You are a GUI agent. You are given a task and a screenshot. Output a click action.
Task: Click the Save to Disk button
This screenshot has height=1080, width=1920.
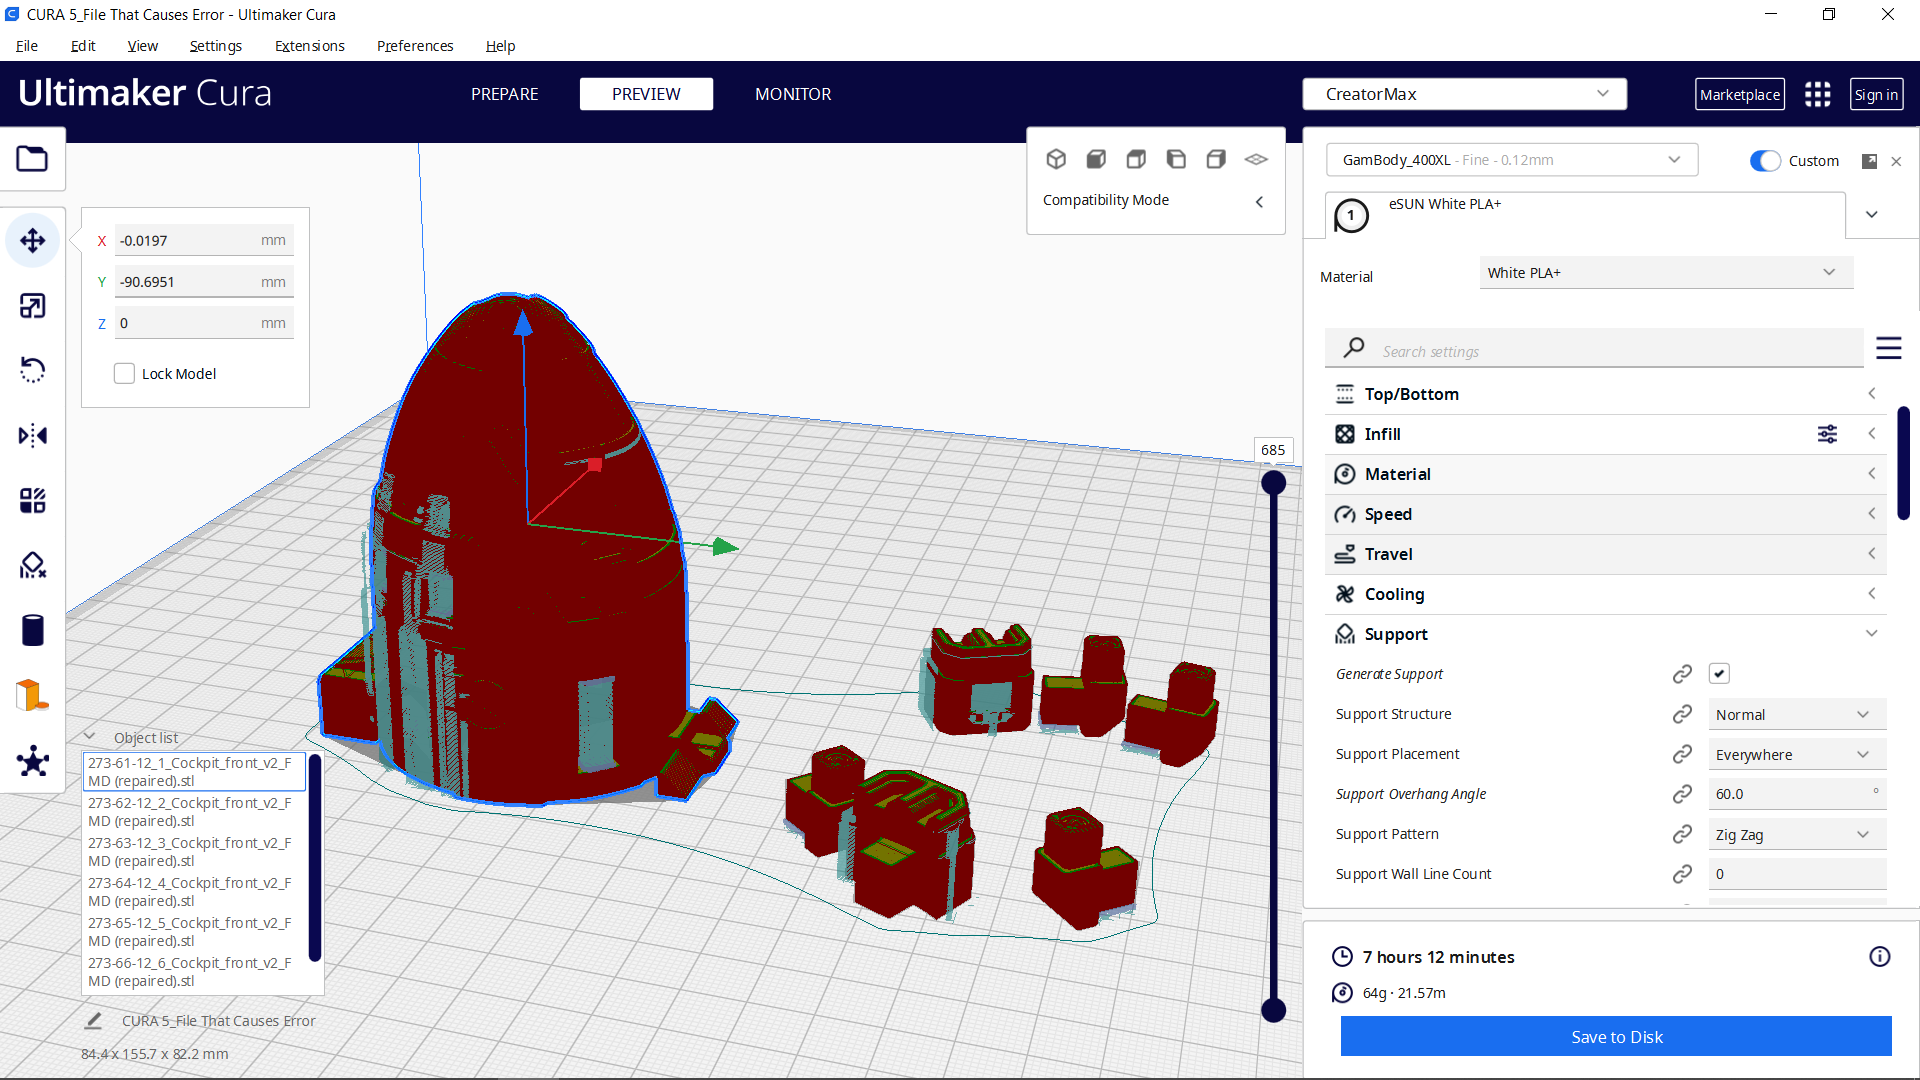click(x=1616, y=1037)
